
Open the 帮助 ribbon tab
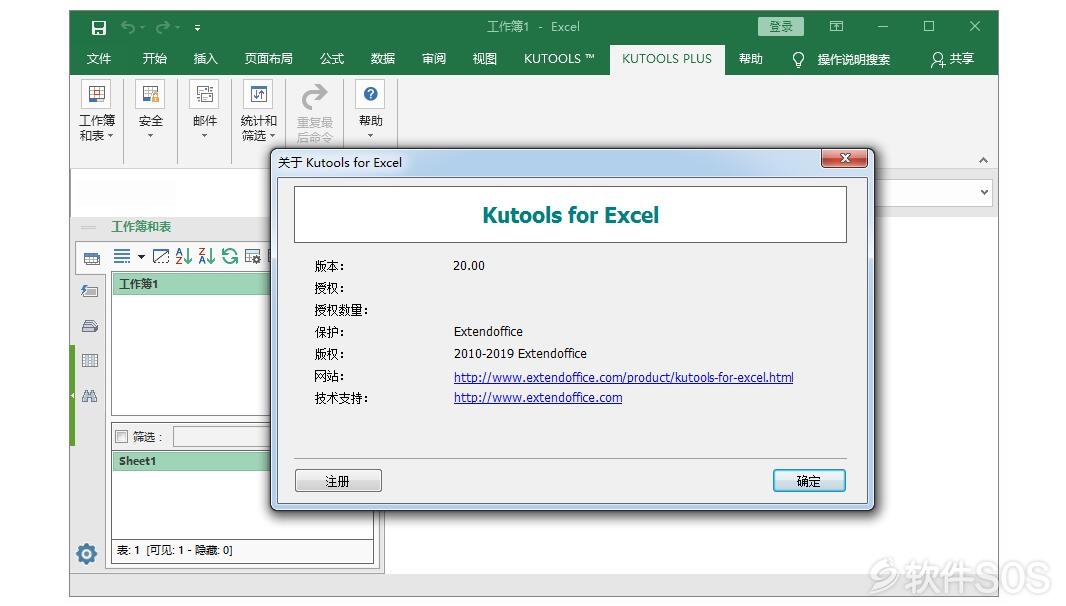tap(751, 59)
